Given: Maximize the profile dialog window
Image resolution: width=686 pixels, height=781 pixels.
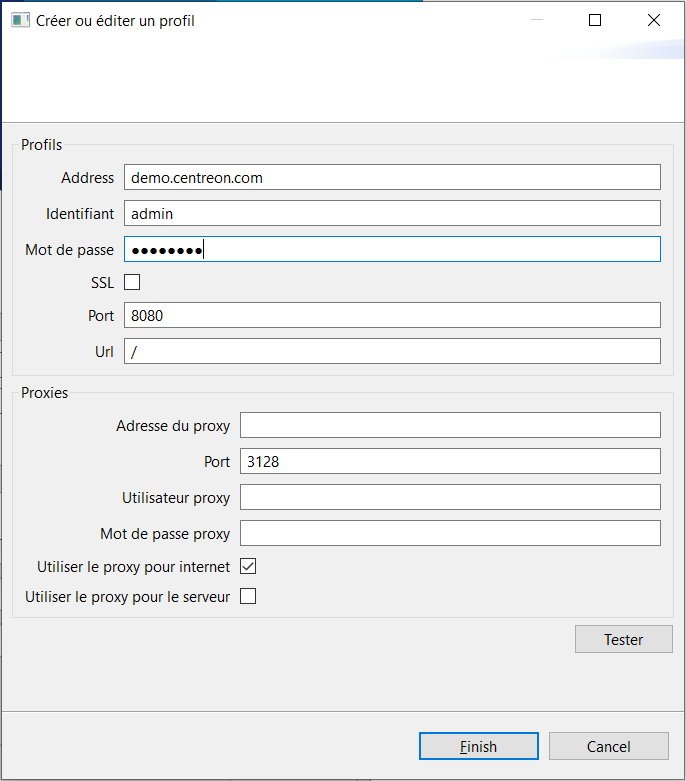Looking at the screenshot, I should [595, 20].
